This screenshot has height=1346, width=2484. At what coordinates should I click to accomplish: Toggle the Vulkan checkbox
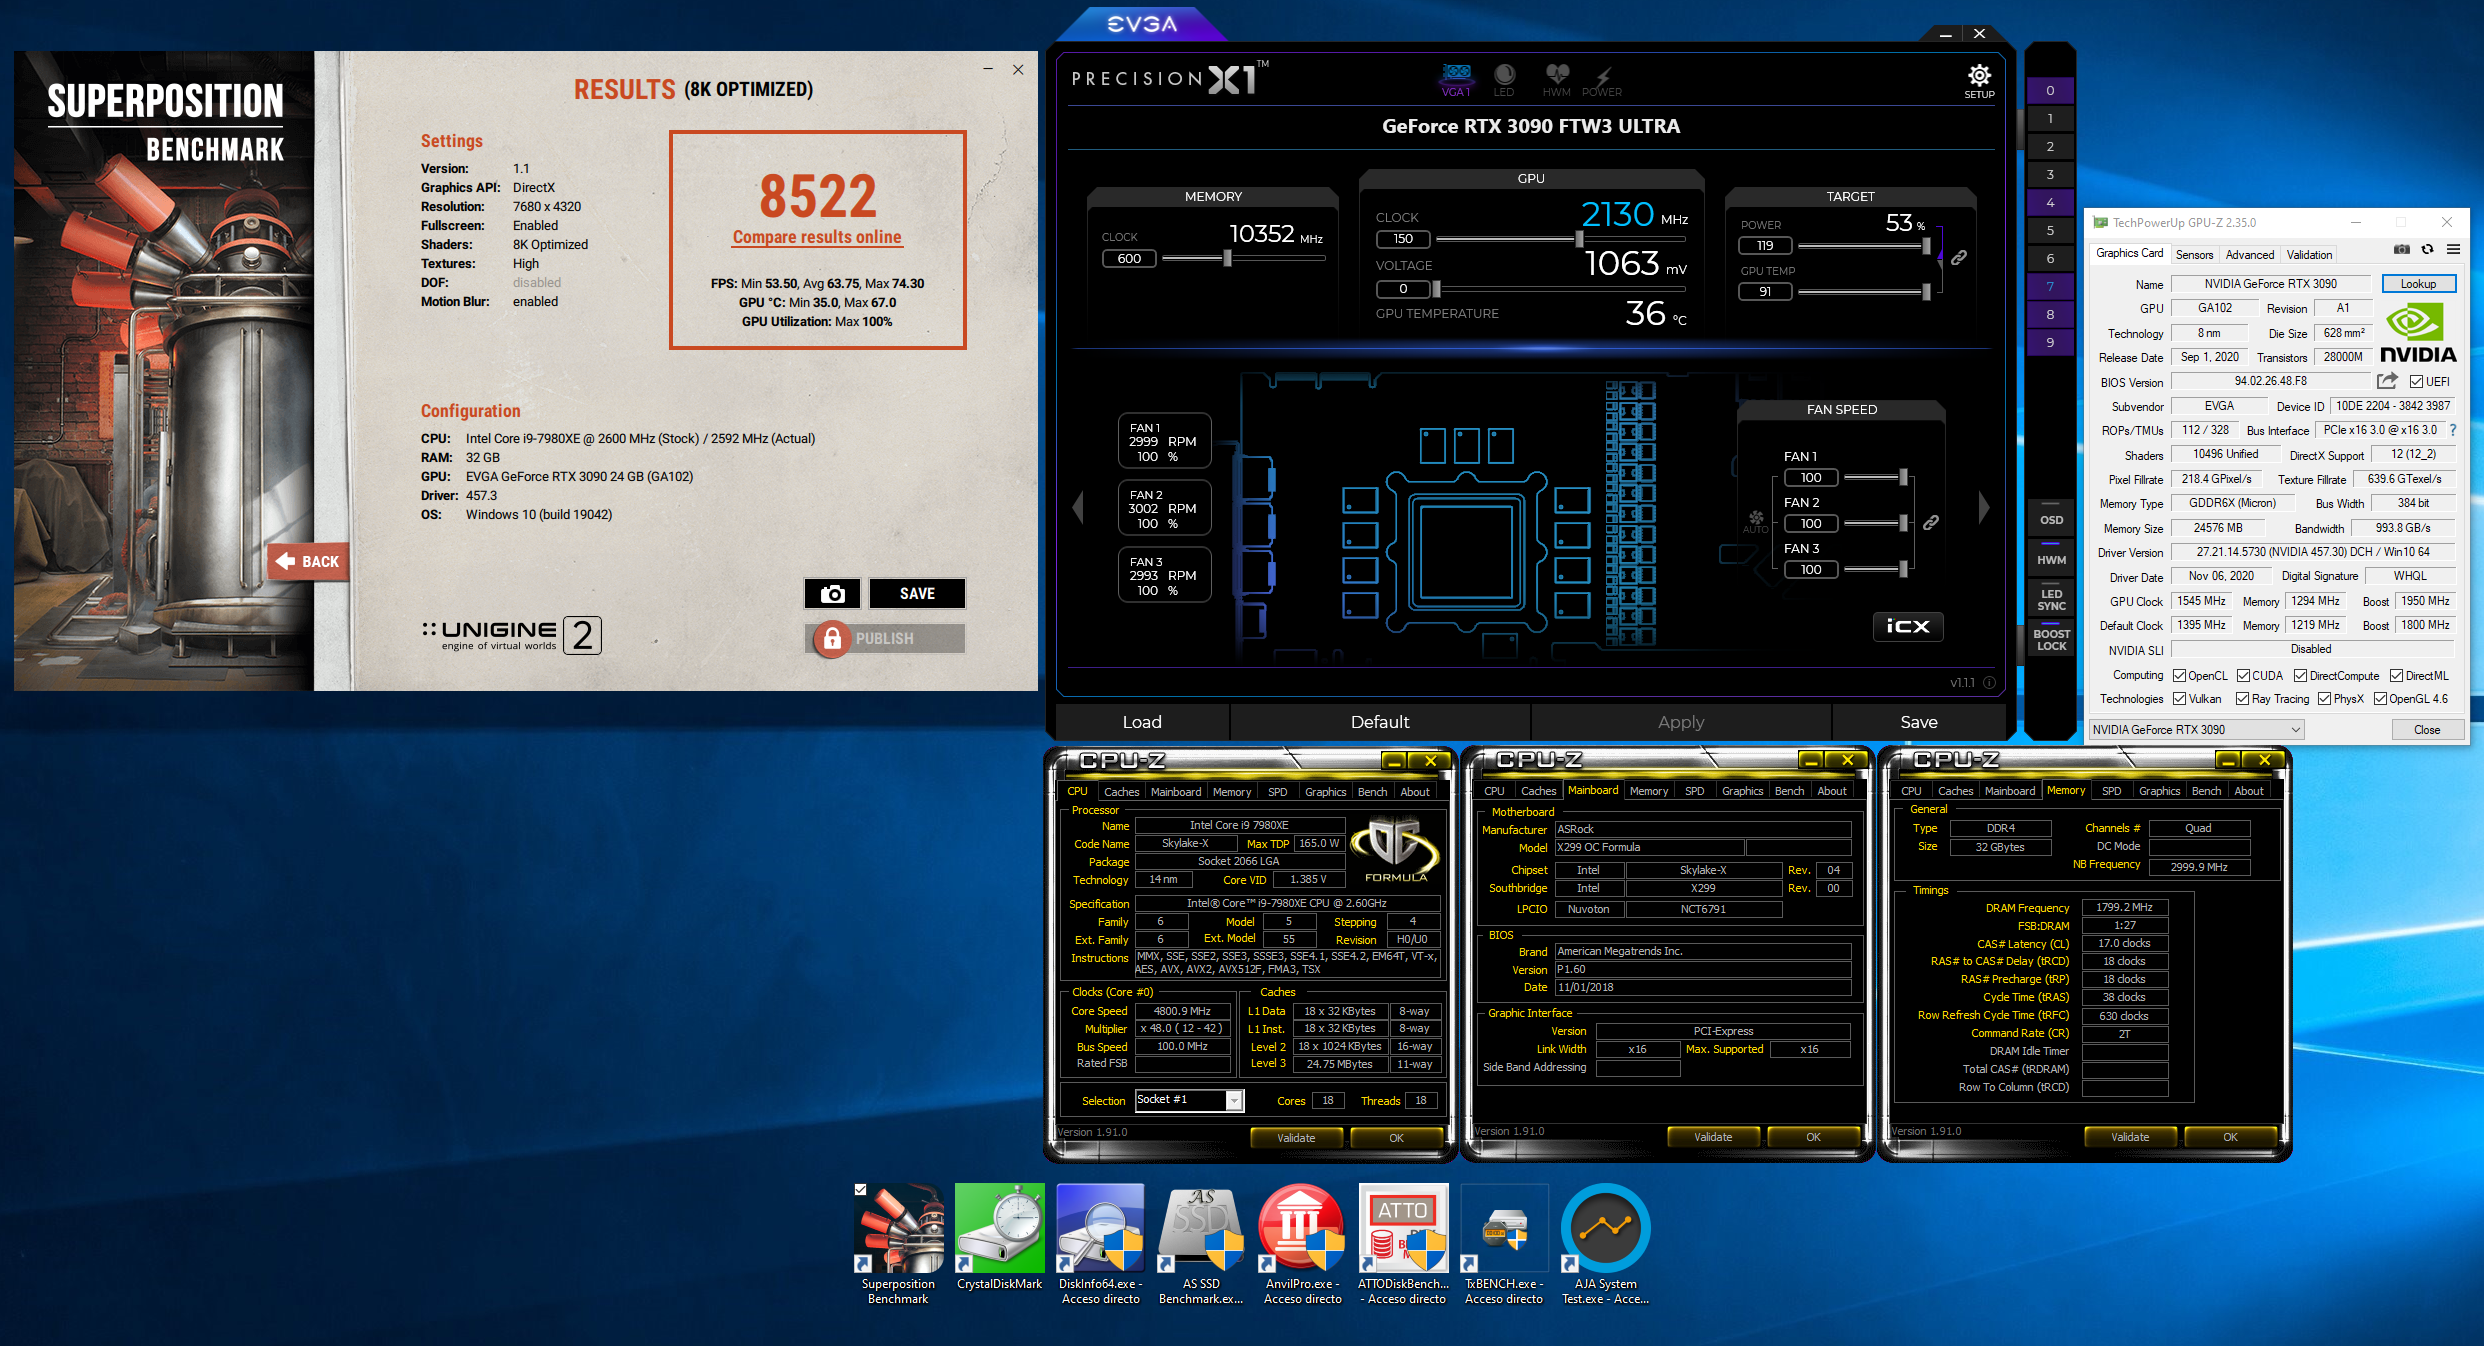[2179, 699]
